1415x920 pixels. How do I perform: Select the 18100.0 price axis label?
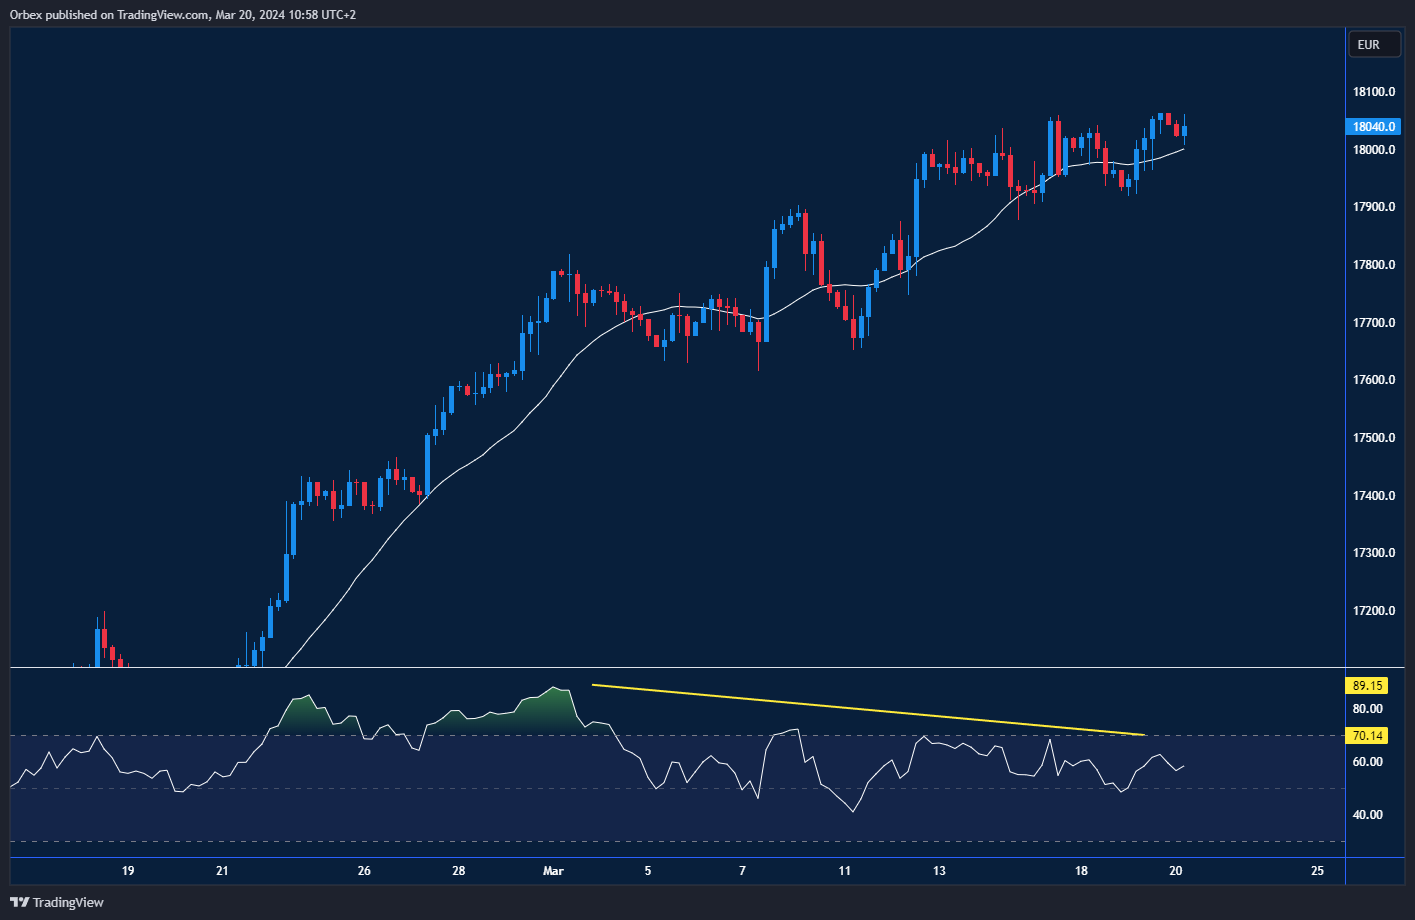[x=1373, y=91]
